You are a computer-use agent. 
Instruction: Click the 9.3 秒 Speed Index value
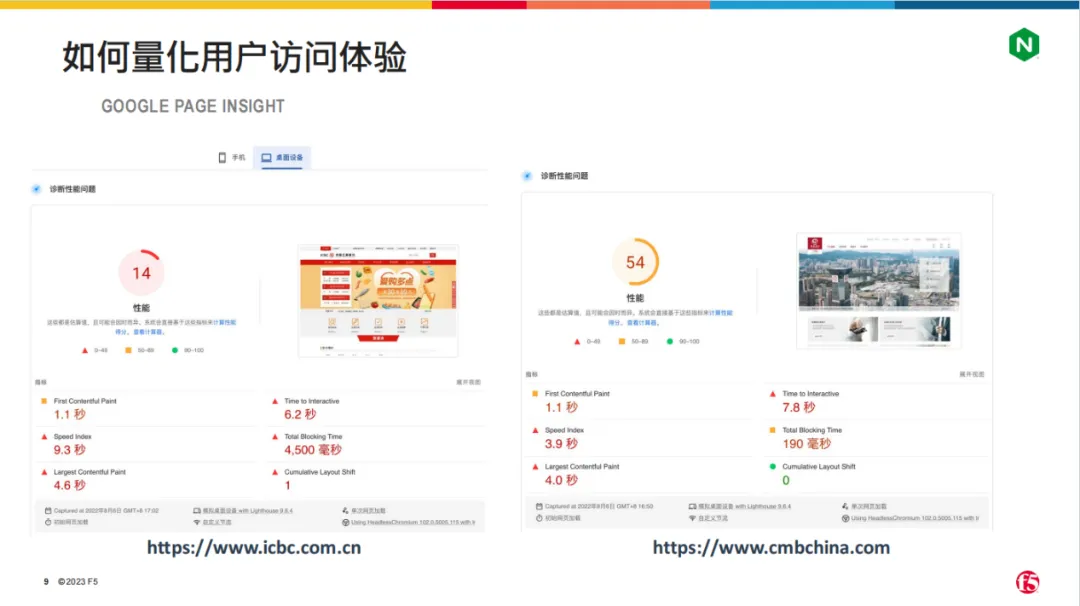click(70, 450)
